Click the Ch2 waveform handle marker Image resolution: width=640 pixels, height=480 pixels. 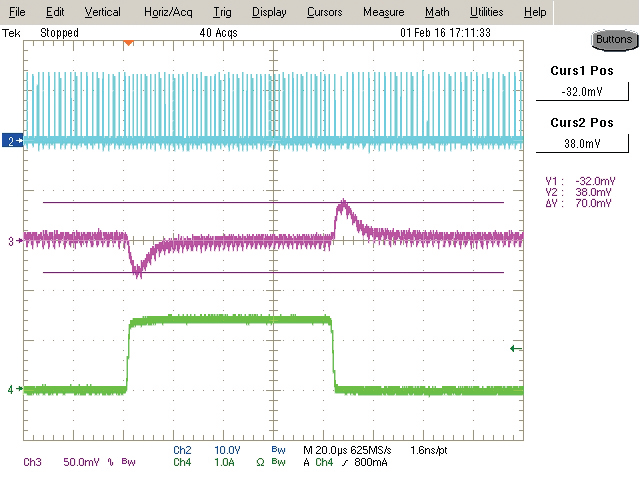12,142
